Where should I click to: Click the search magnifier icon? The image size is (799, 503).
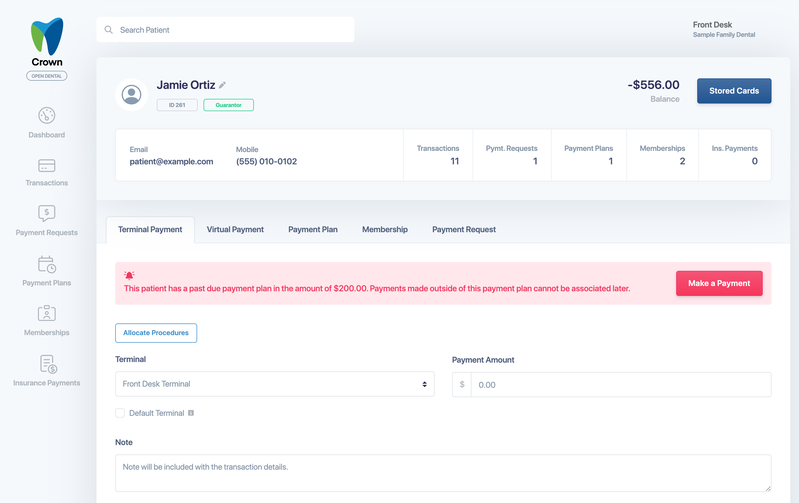(109, 30)
